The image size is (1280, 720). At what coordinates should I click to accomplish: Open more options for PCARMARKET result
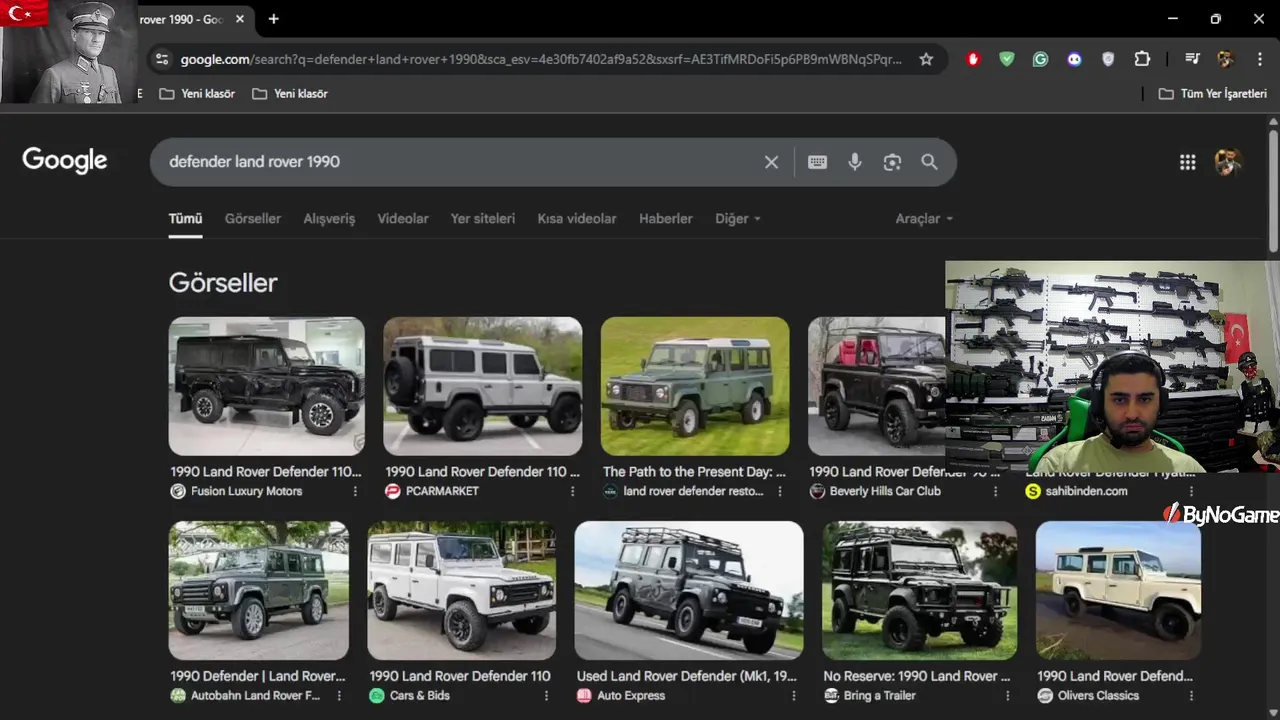pos(572,491)
